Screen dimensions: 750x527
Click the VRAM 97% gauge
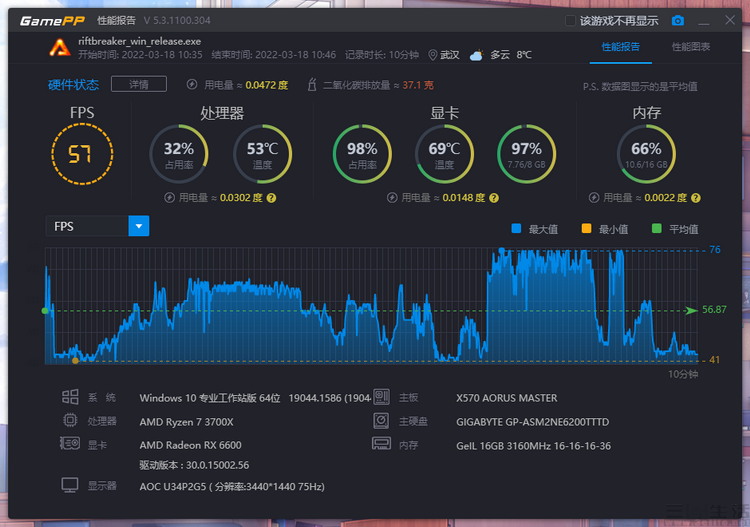pyautogui.click(x=527, y=154)
